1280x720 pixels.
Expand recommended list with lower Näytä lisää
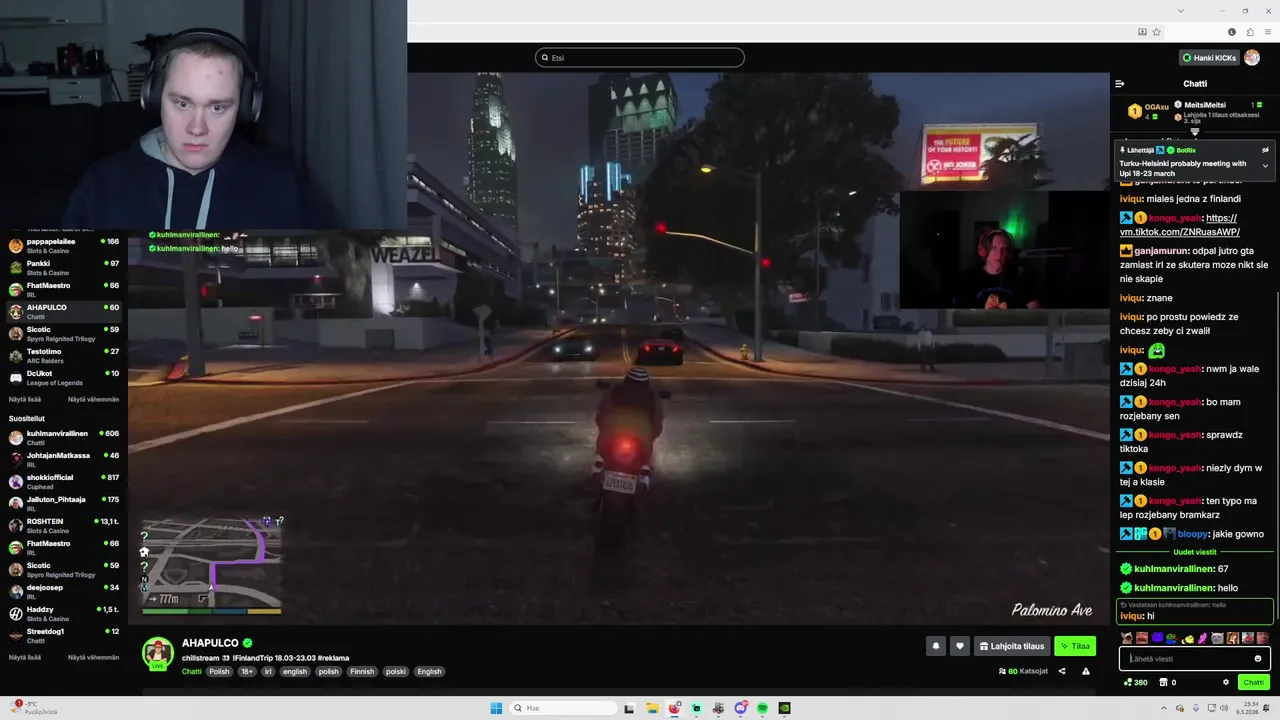23,657
